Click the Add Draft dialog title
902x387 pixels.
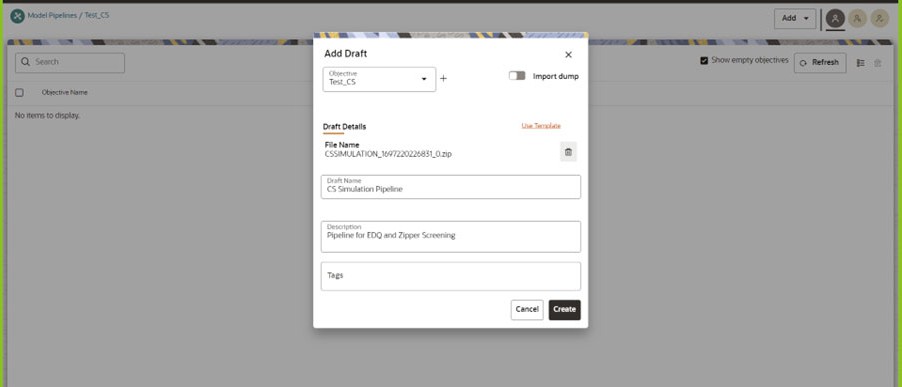pos(346,53)
